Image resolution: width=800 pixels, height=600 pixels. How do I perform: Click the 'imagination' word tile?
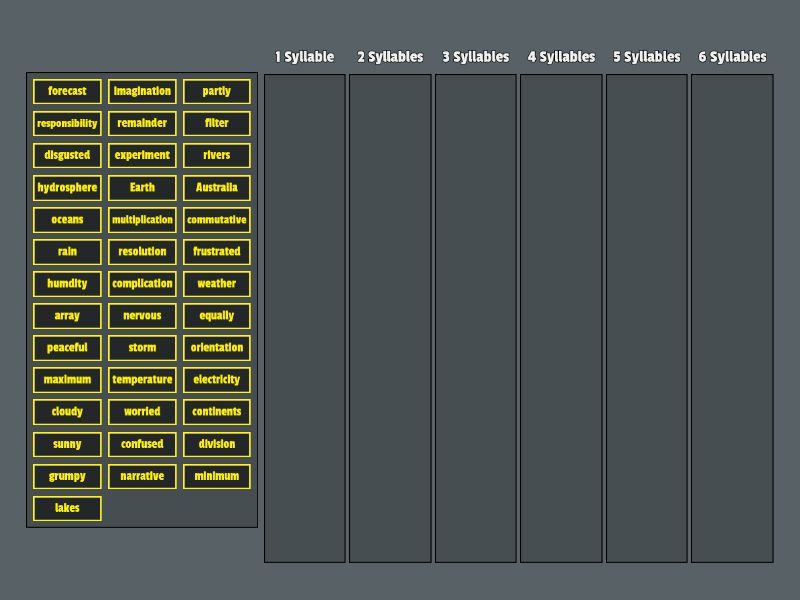pos(142,92)
